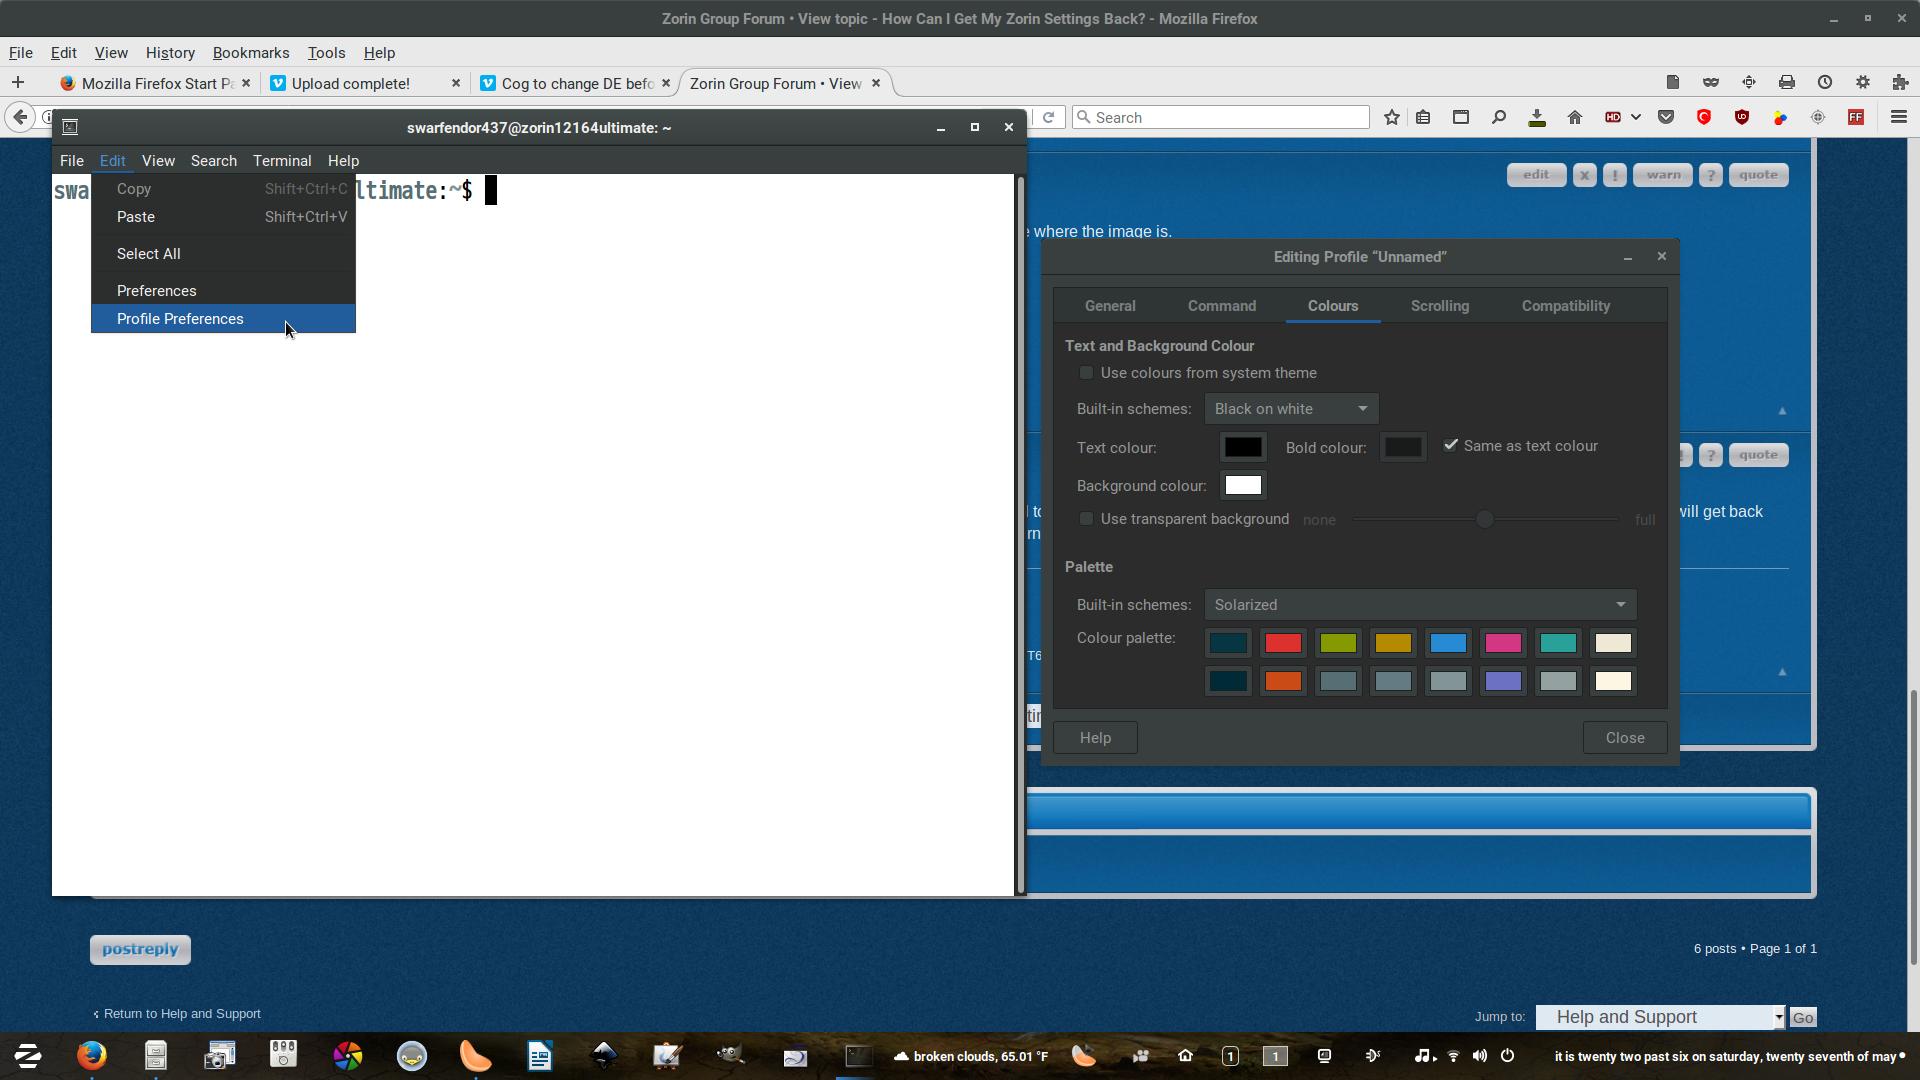Click the private browsing mask icon
This screenshot has height=1080, width=1920.
click(1711, 83)
